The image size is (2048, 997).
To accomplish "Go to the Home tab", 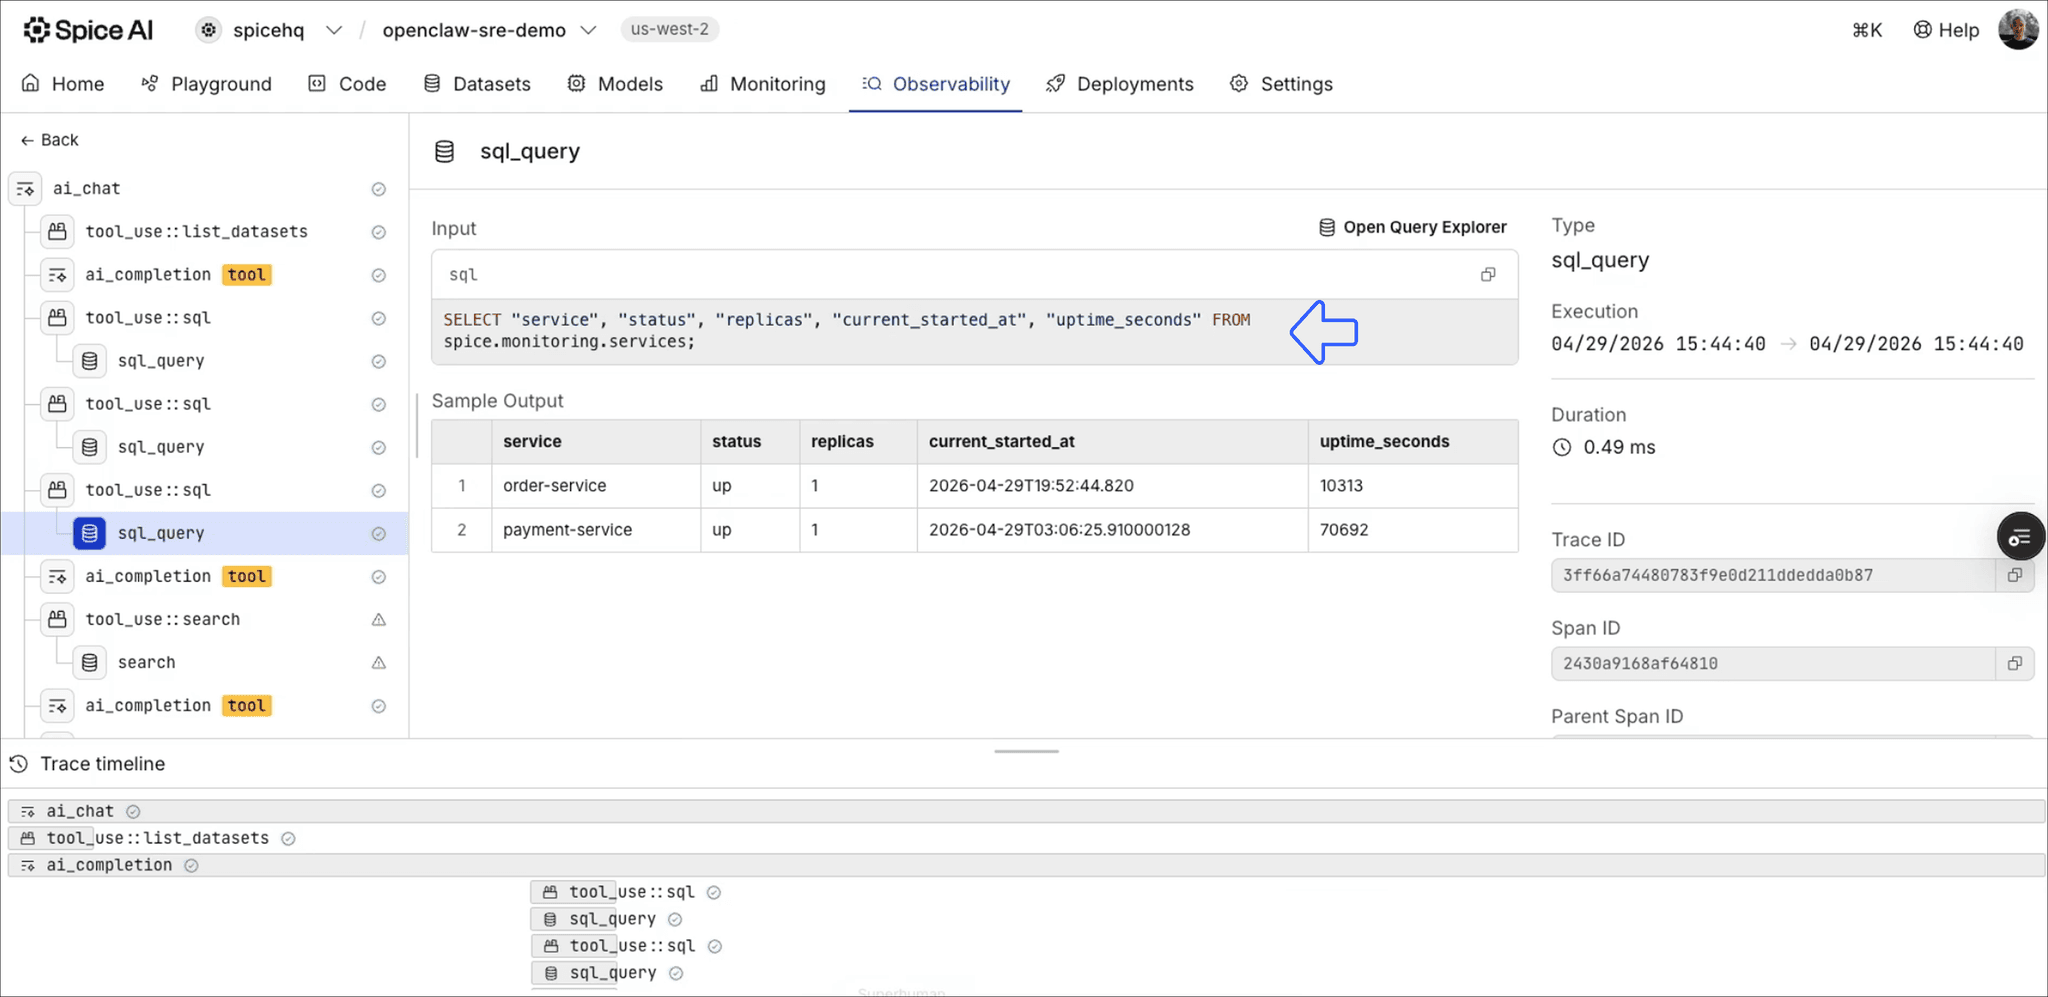I will point(63,84).
